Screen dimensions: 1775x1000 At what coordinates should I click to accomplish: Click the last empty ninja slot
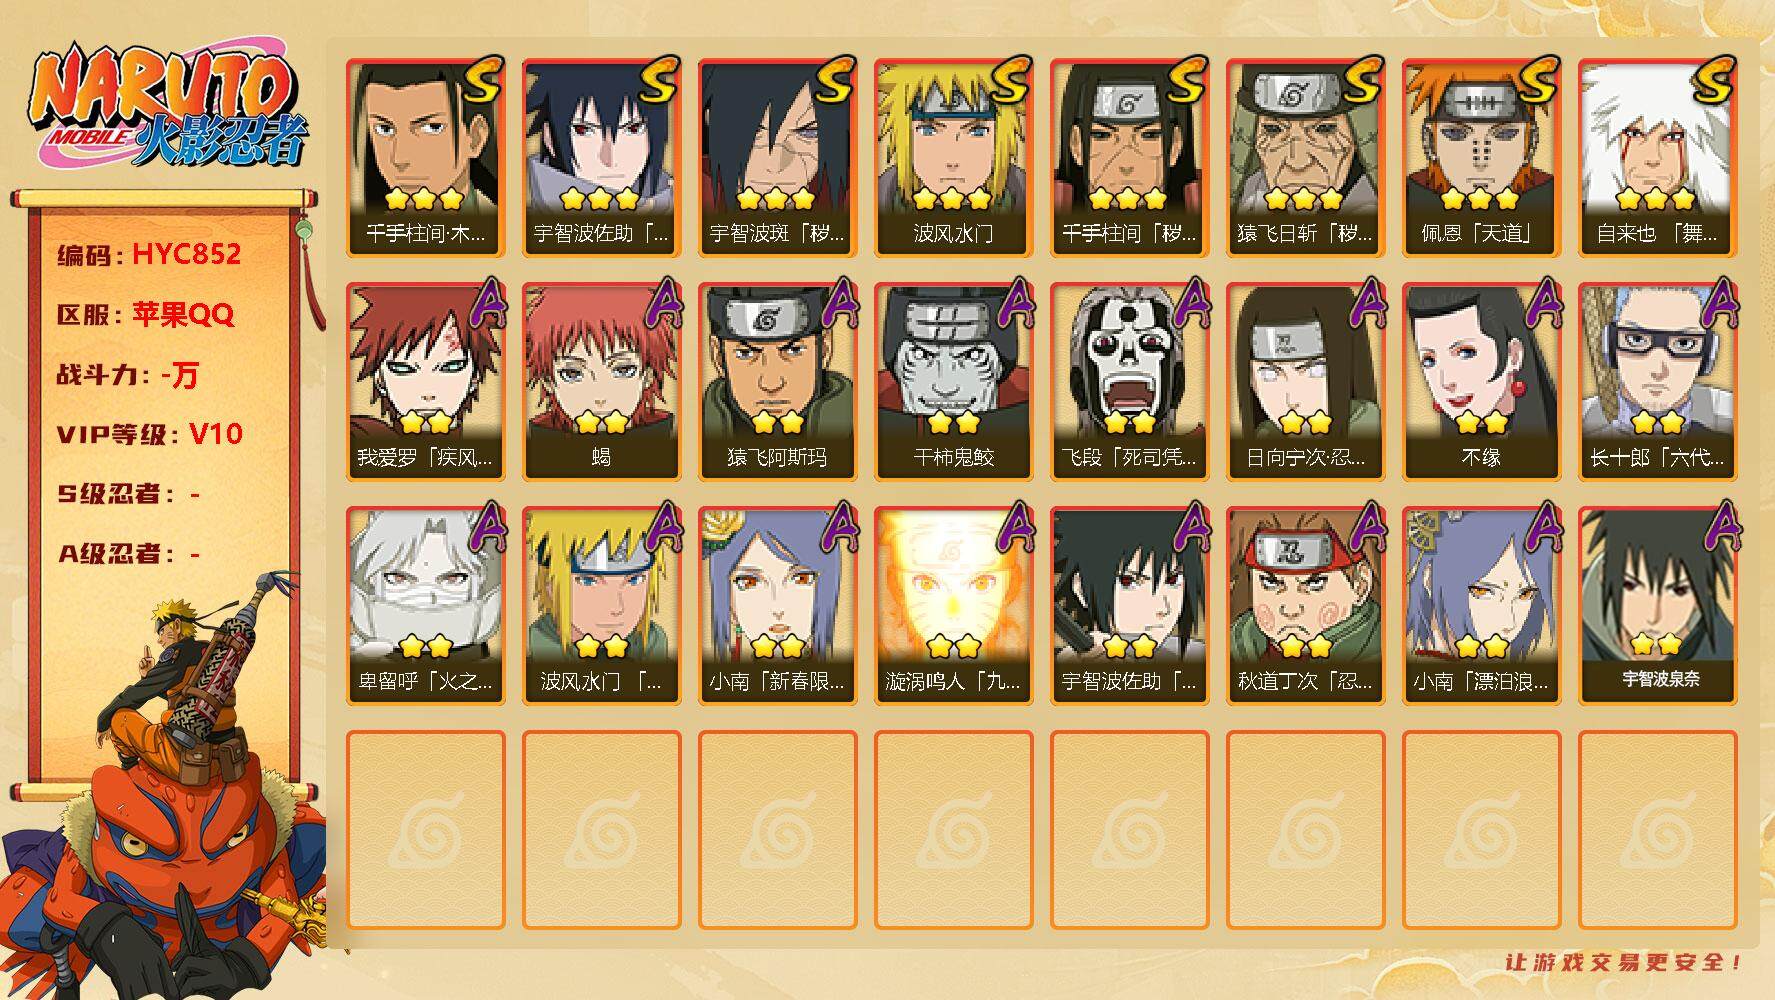tap(1657, 830)
